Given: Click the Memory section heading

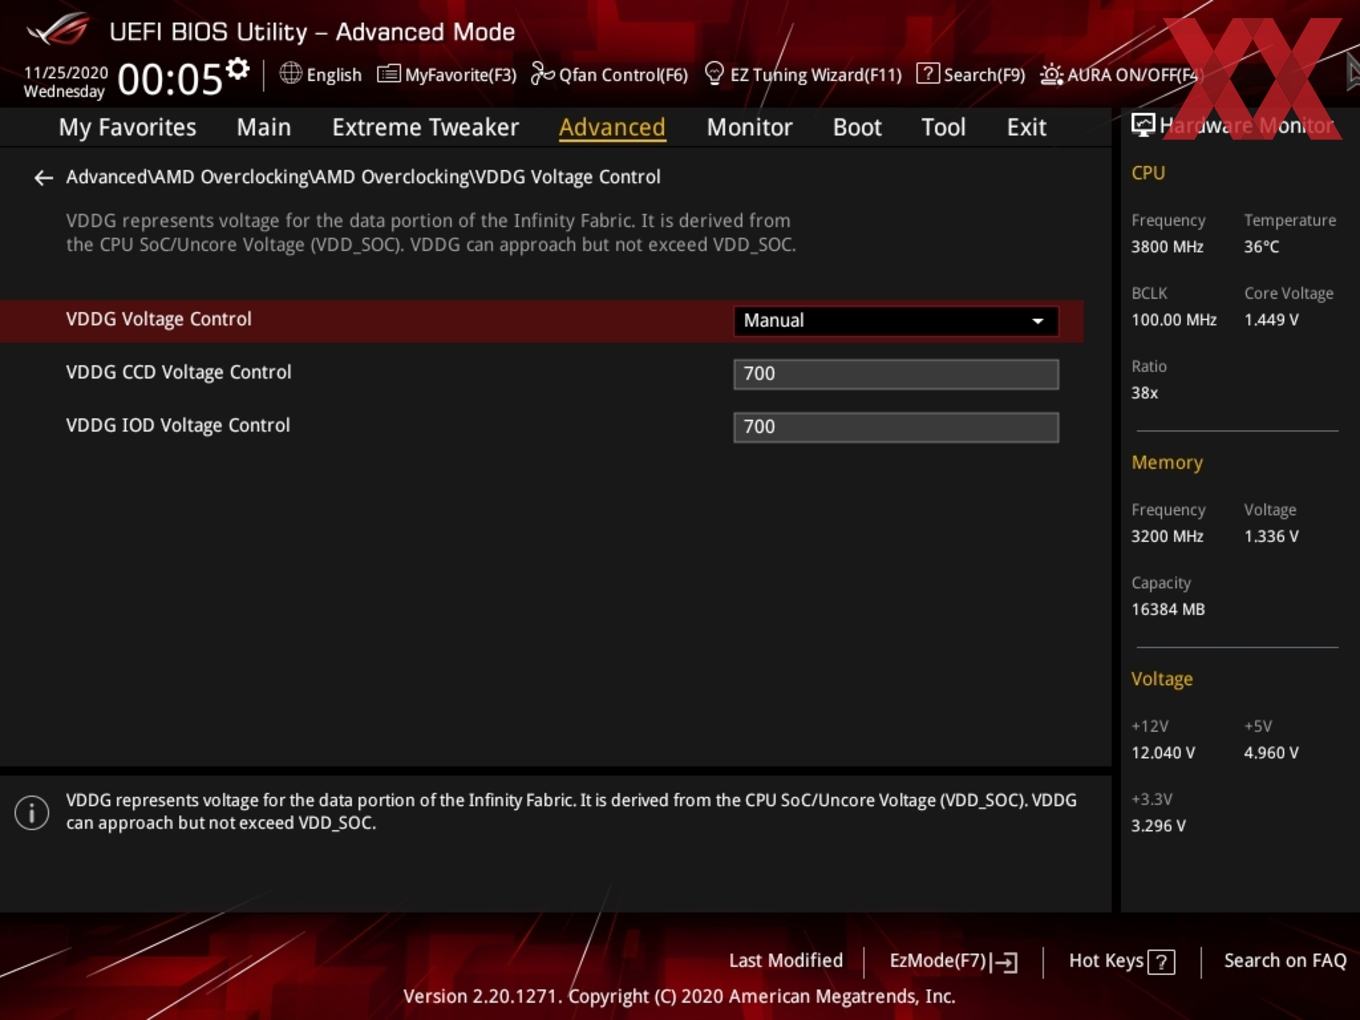Looking at the screenshot, I should pos(1167,463).
